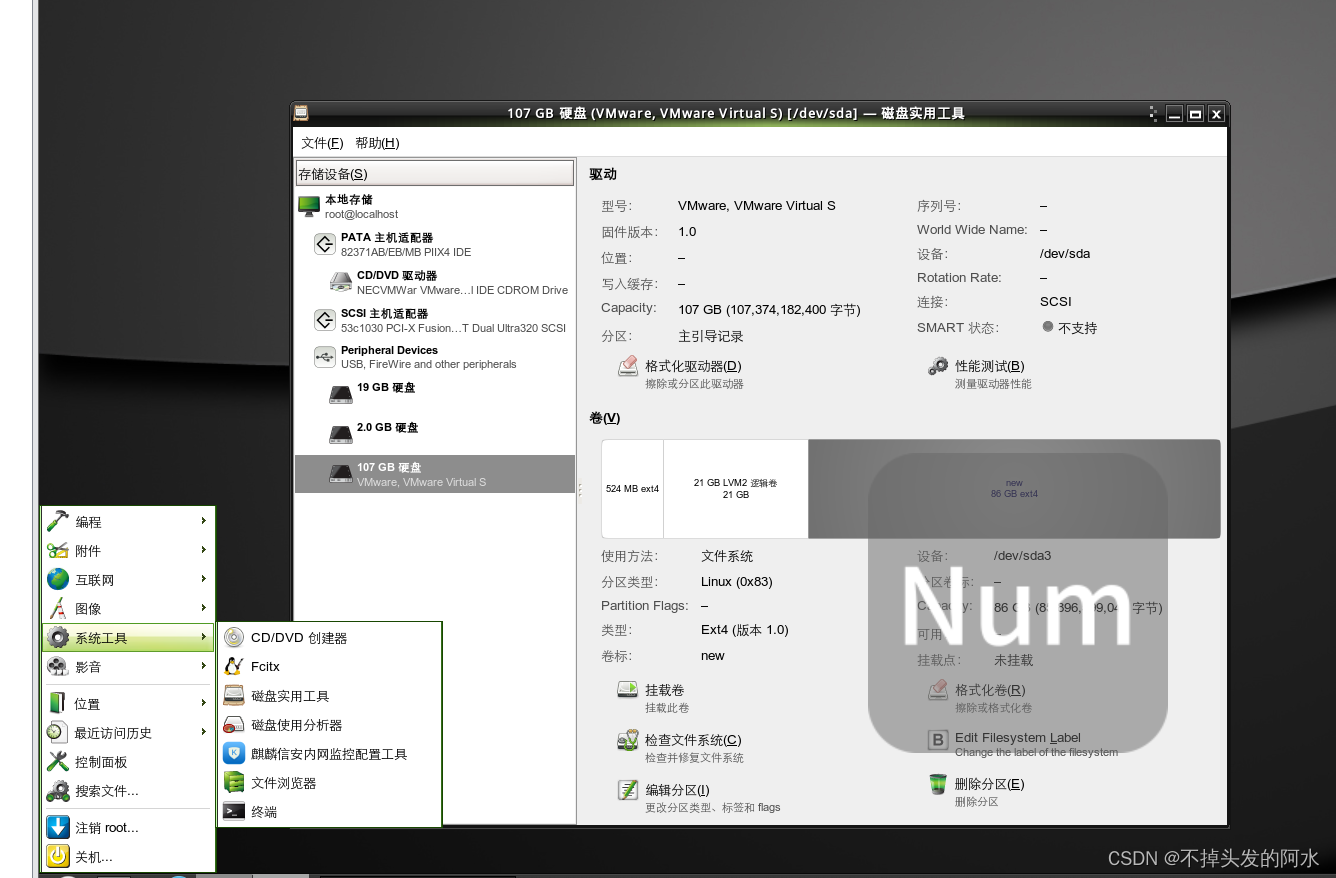Click 关机... shutdown entry
This screenshot has width=1336, height=878.
click(127, 857)
